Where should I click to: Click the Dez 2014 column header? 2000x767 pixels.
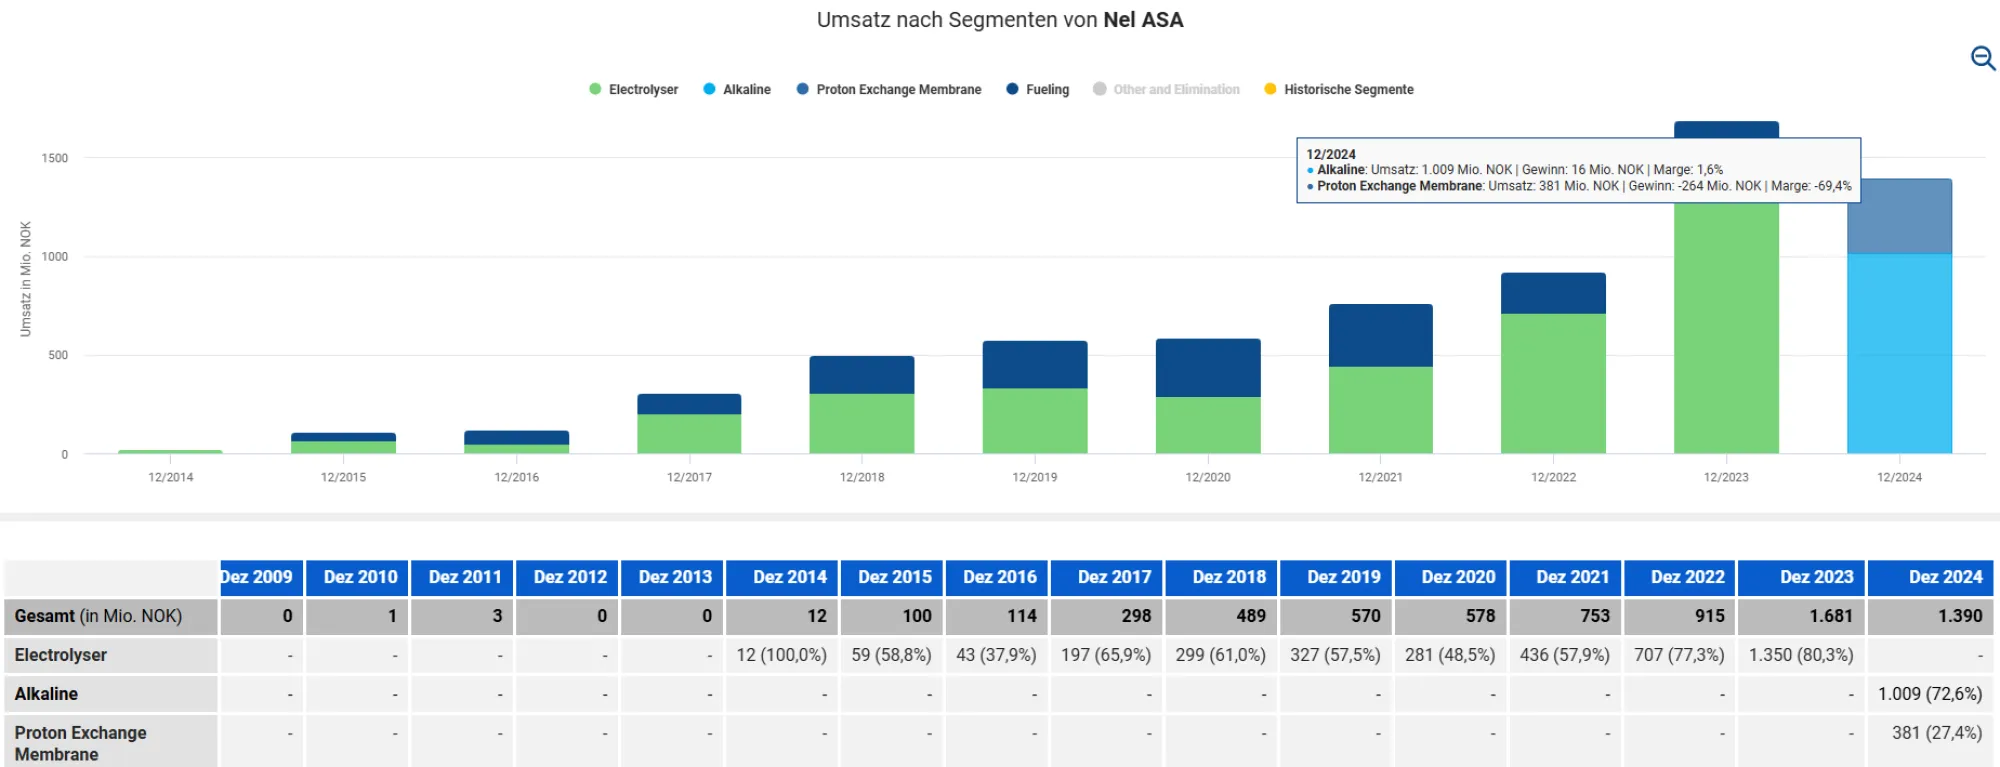782,577
